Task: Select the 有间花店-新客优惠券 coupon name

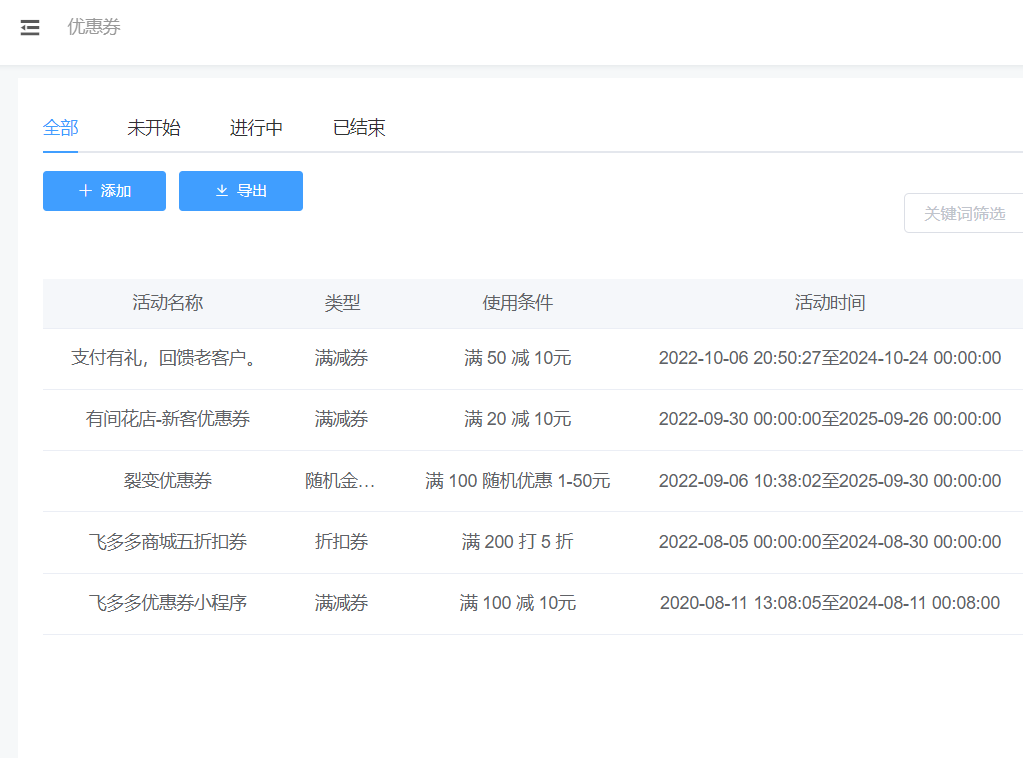Action: coord(168,419)
